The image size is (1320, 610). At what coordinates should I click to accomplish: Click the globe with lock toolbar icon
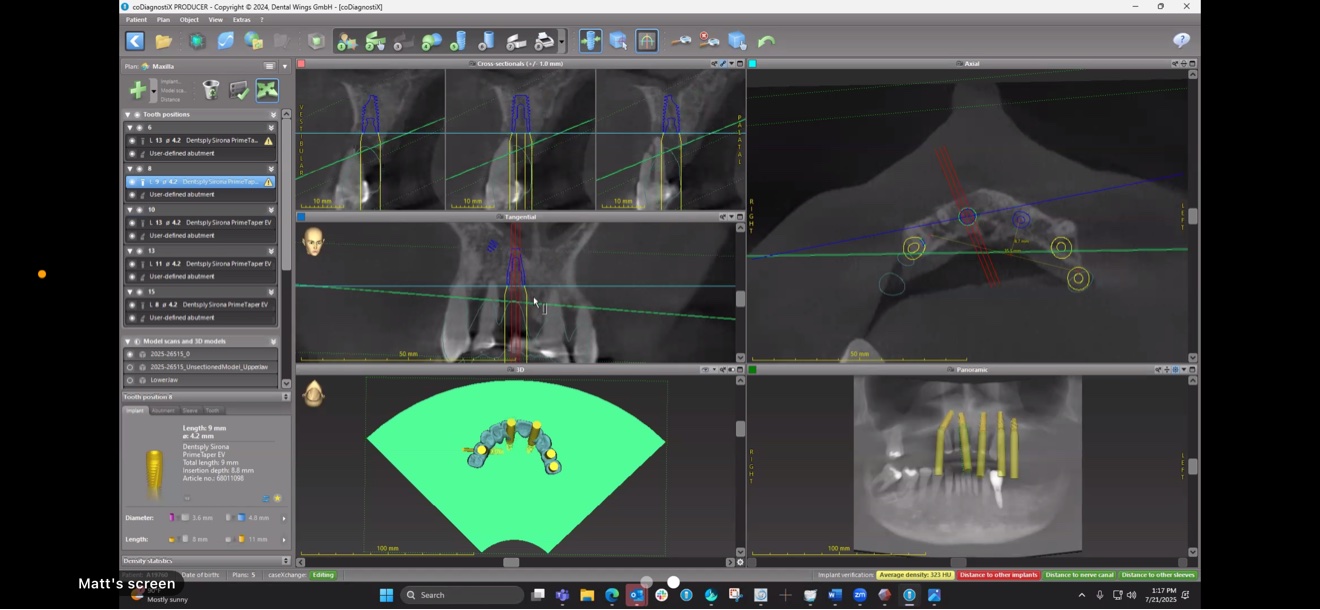pyautogui.click(x=254, y=41)
